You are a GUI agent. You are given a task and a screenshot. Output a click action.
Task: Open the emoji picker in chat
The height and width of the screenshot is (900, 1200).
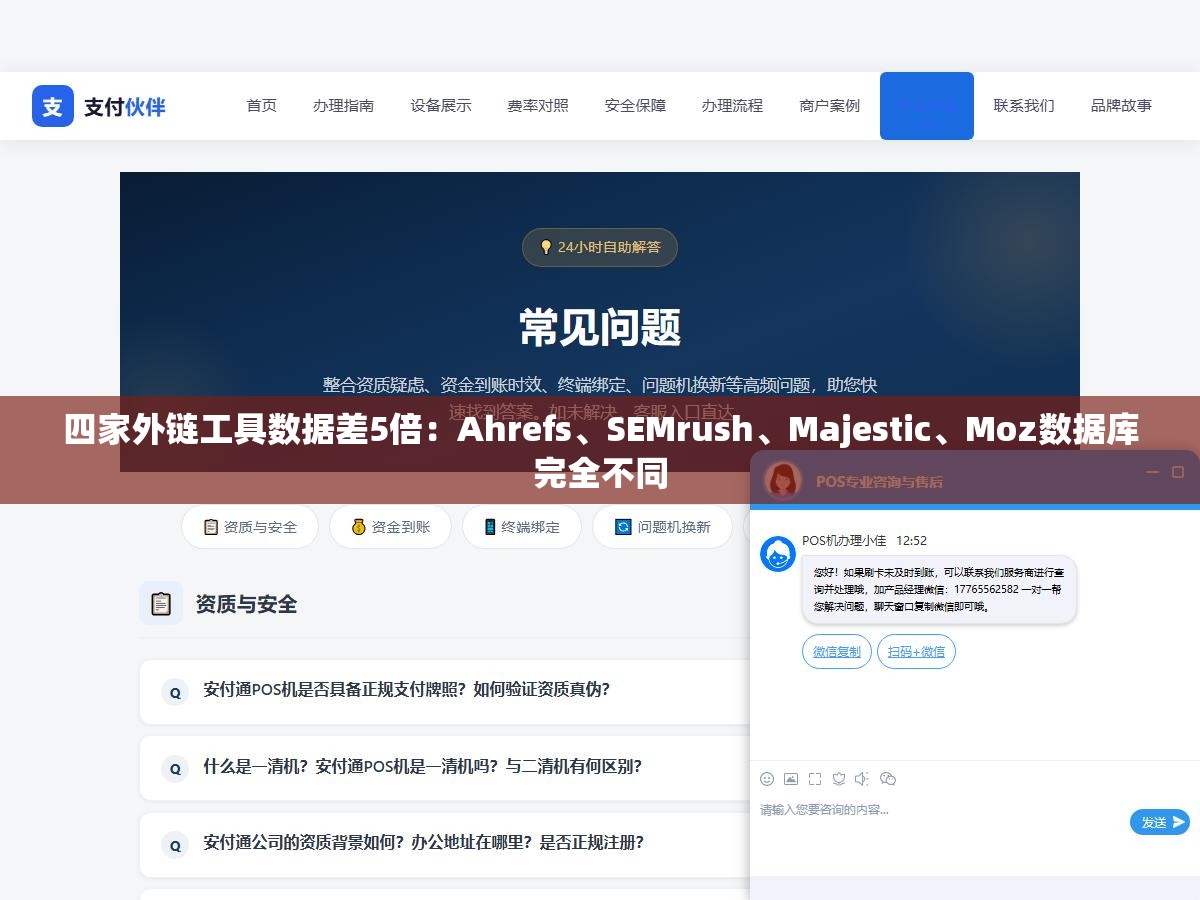(767, 779)
